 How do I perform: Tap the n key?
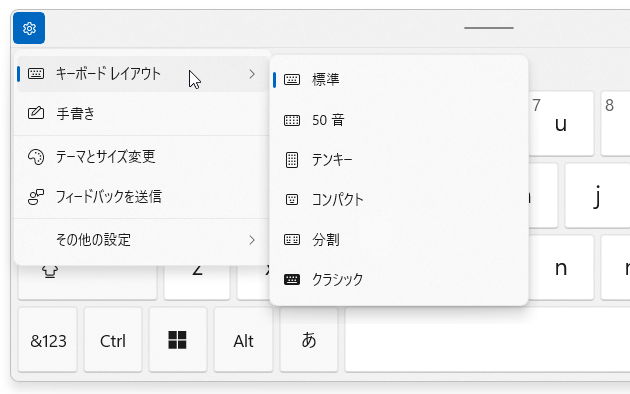tap(561, 267)
